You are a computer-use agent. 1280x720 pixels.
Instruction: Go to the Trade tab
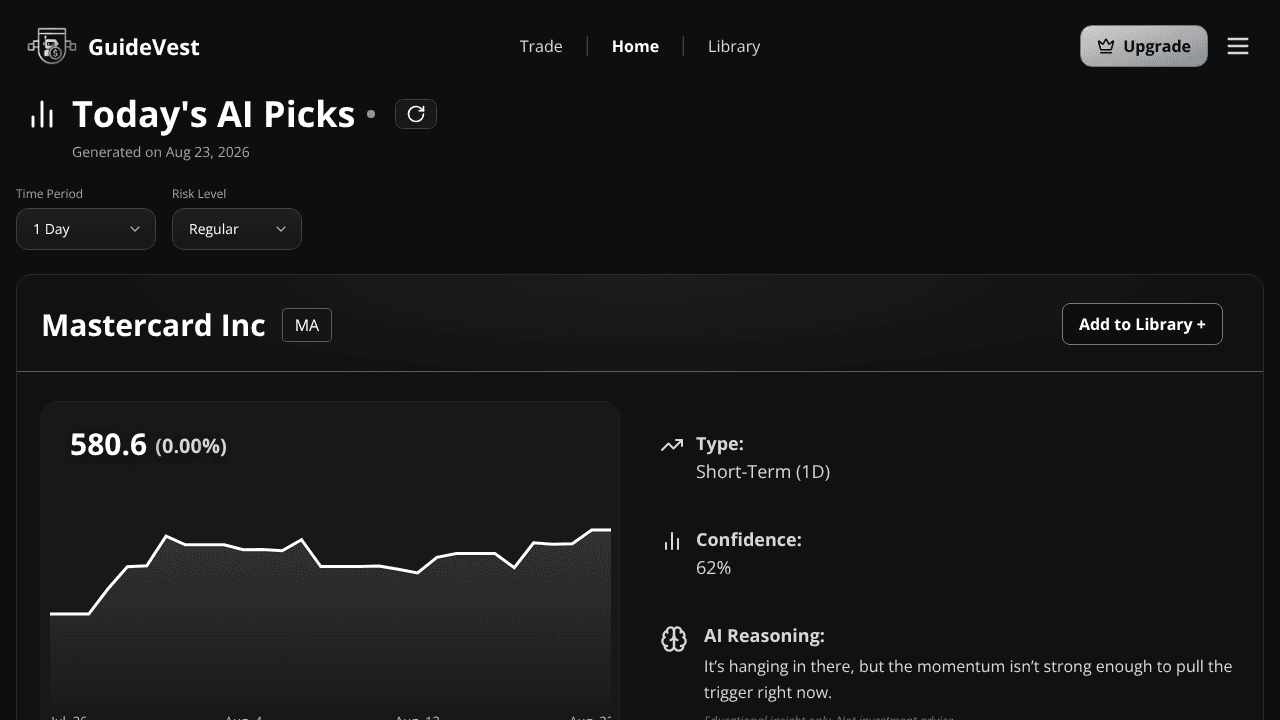point(541,46)
